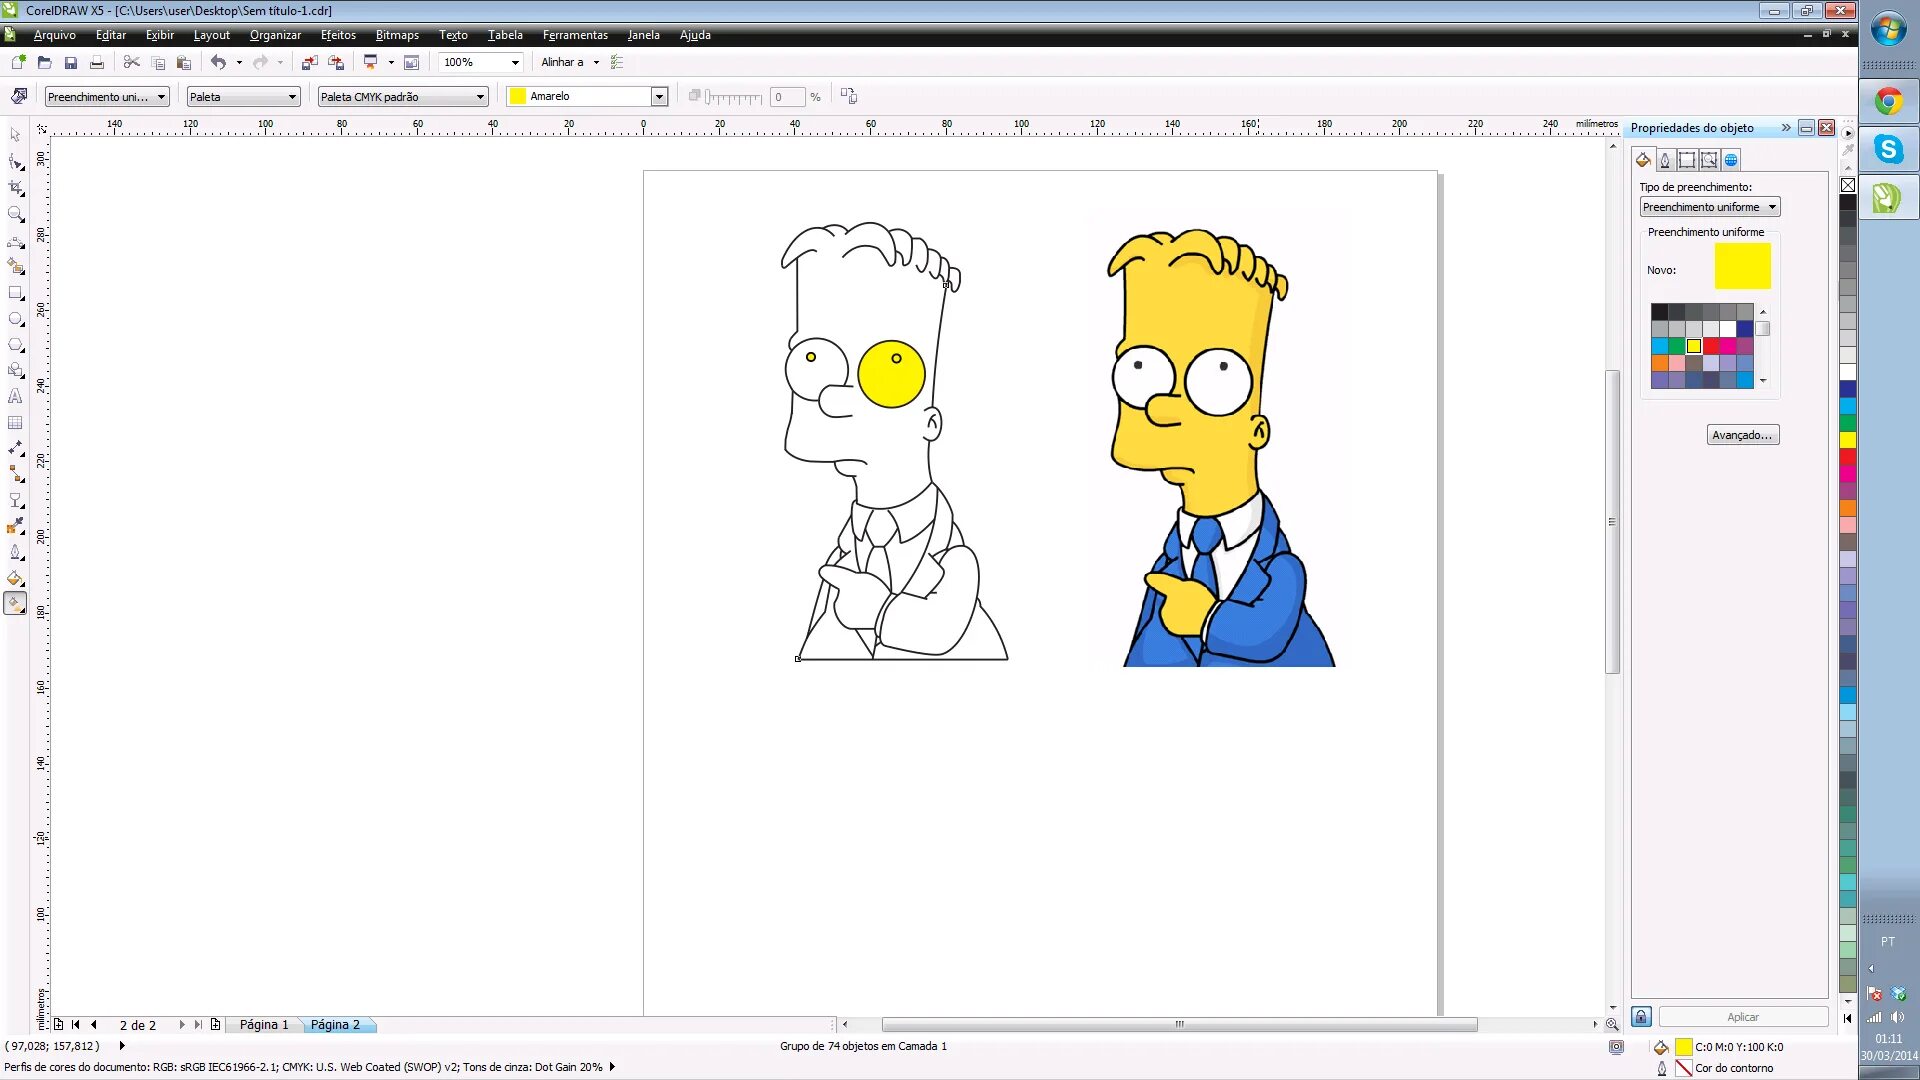This screenshot has width=1920, height=1080.
Task: Choose the Ellipse tool
Action: [15, 319]
